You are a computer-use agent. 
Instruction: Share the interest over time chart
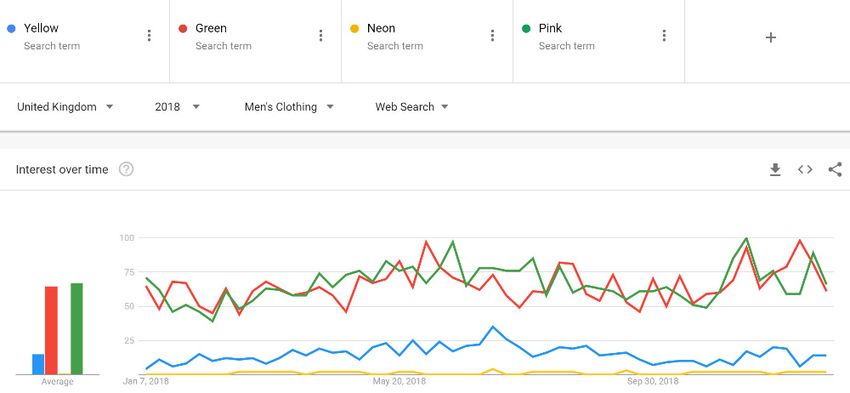[835, 170]
